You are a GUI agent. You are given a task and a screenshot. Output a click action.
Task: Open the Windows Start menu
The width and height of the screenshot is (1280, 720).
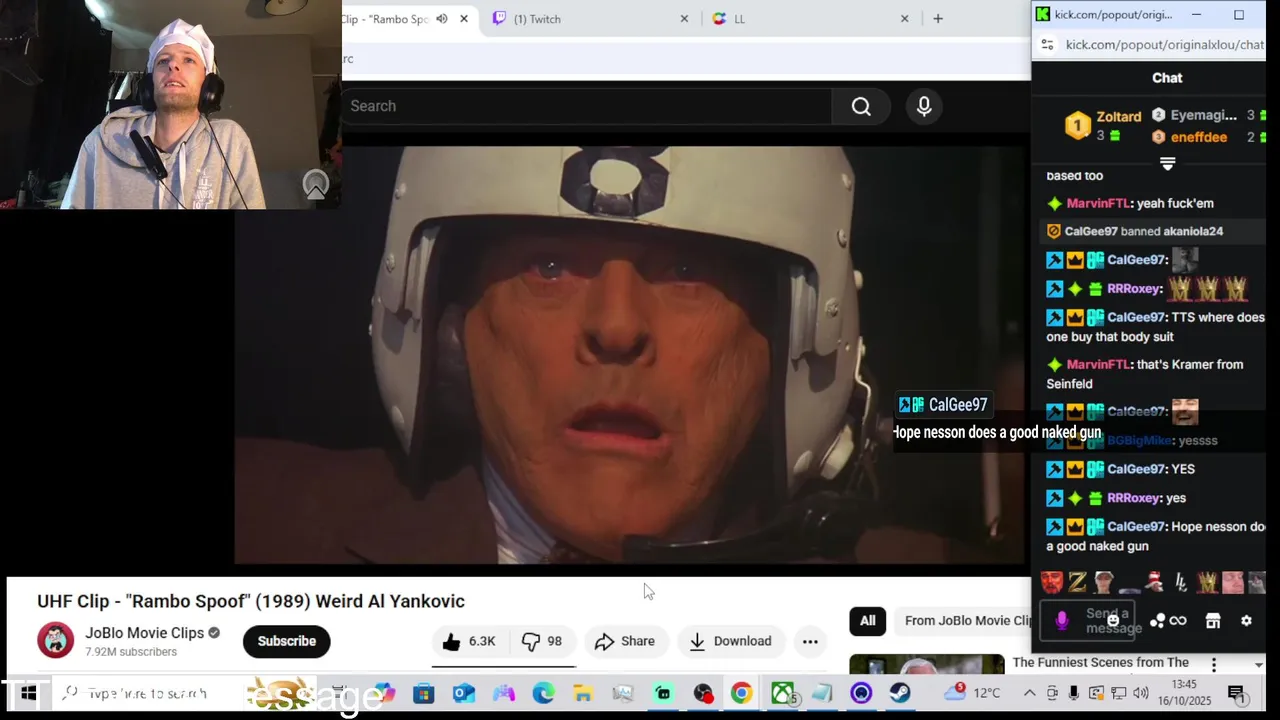27,693
